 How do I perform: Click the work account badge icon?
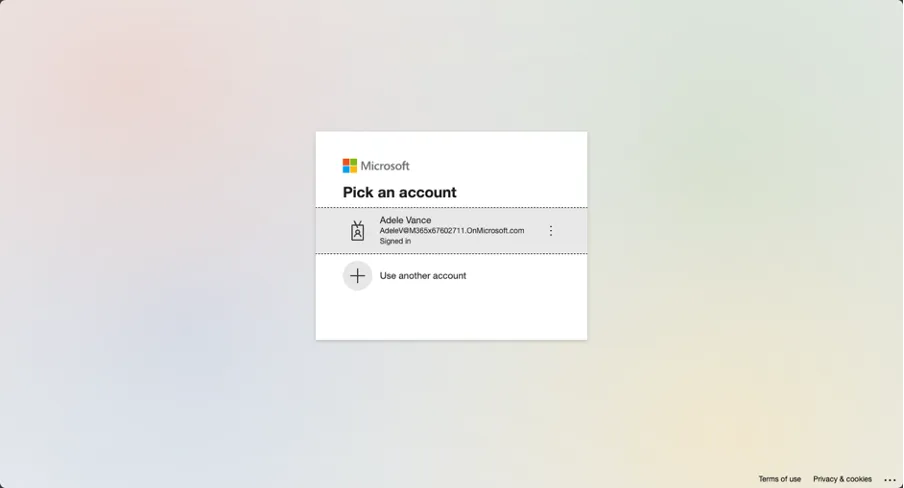tap(357, 231)
